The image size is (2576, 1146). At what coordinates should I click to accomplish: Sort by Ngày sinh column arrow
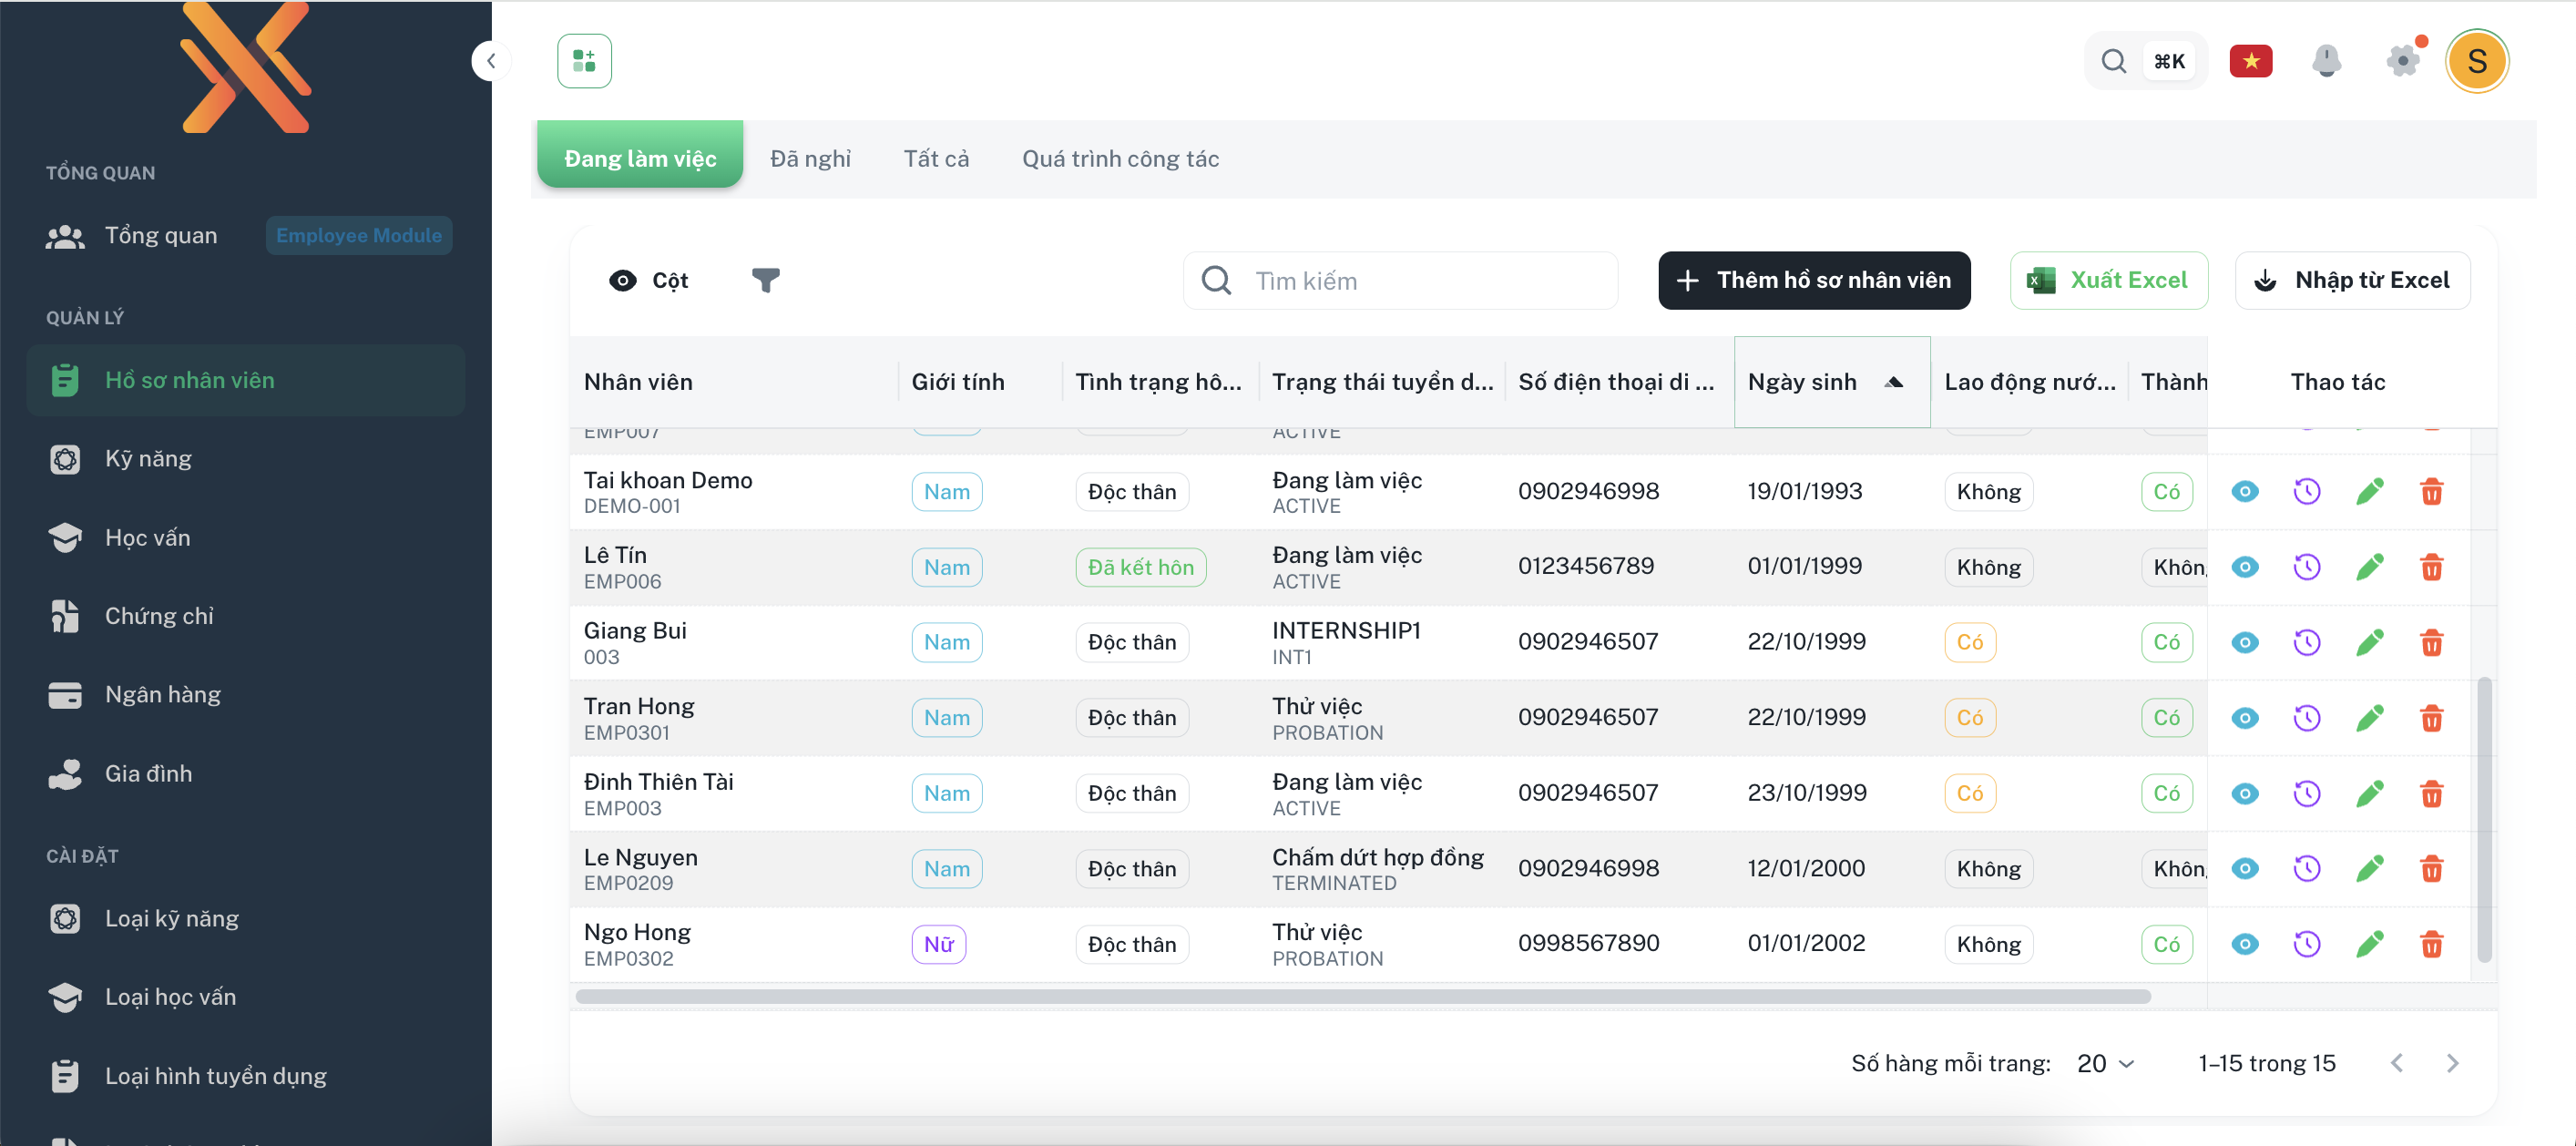1893,382
